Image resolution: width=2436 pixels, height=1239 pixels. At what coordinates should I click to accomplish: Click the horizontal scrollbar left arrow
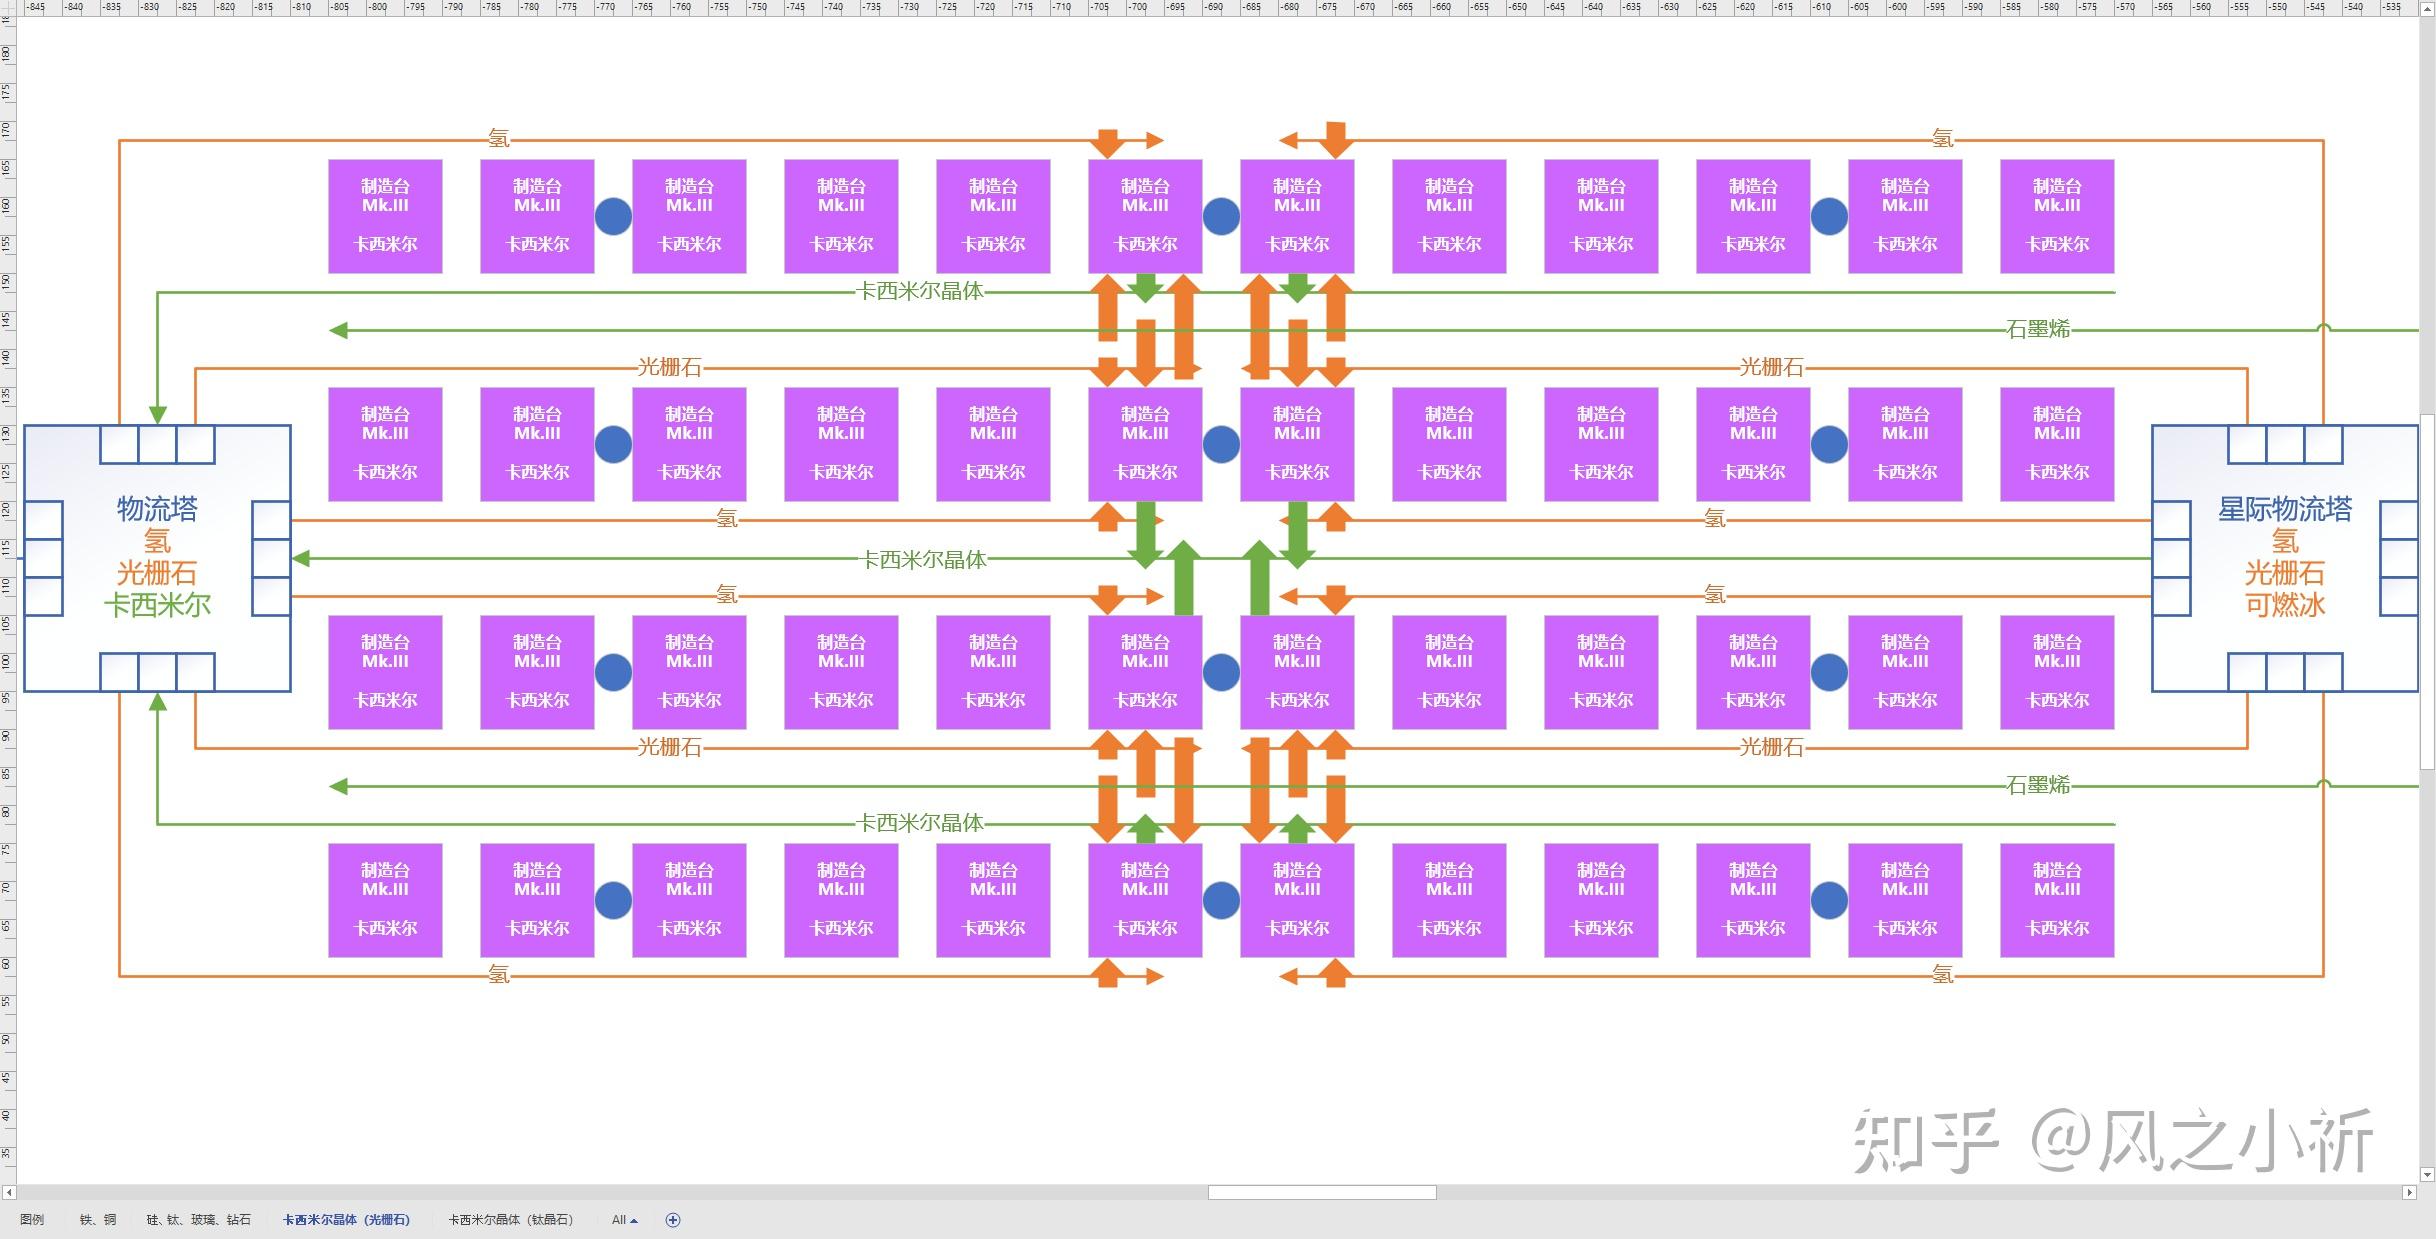(8, 1192)
